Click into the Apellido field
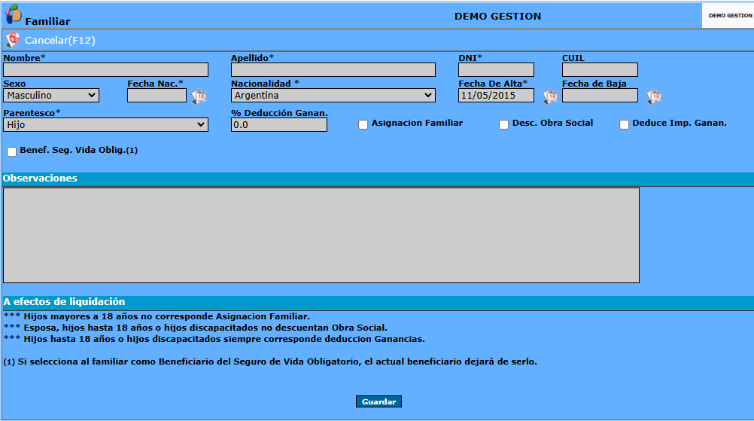754x421 pixels. (x=333, y=70)
